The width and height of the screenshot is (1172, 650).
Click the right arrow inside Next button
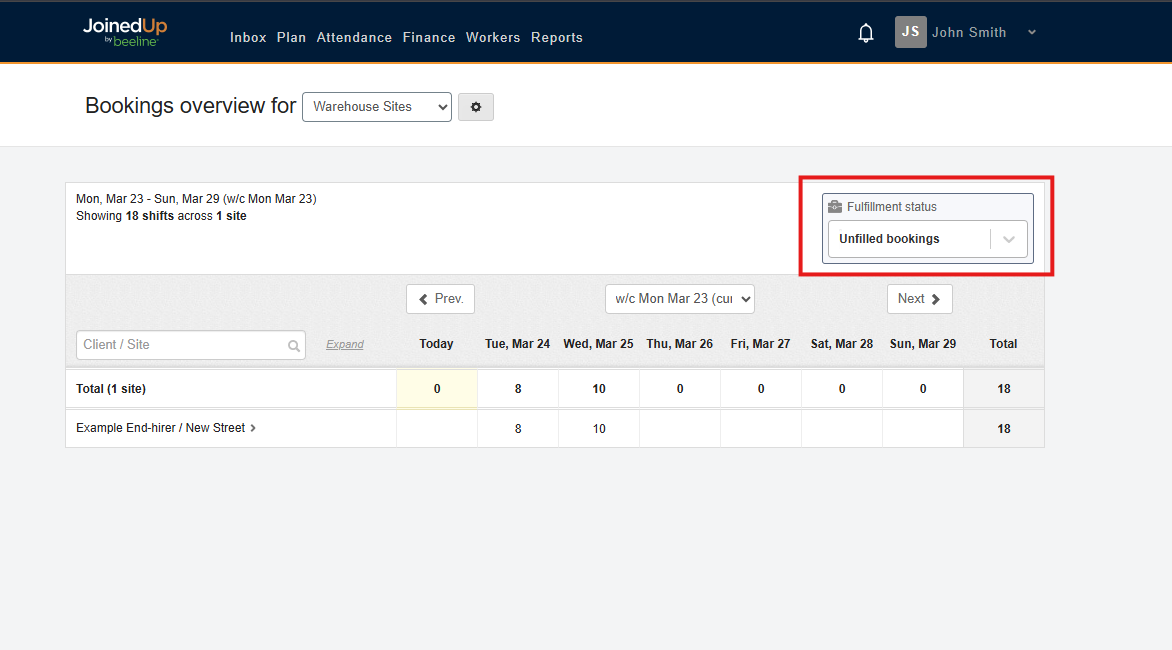[934, 298]
